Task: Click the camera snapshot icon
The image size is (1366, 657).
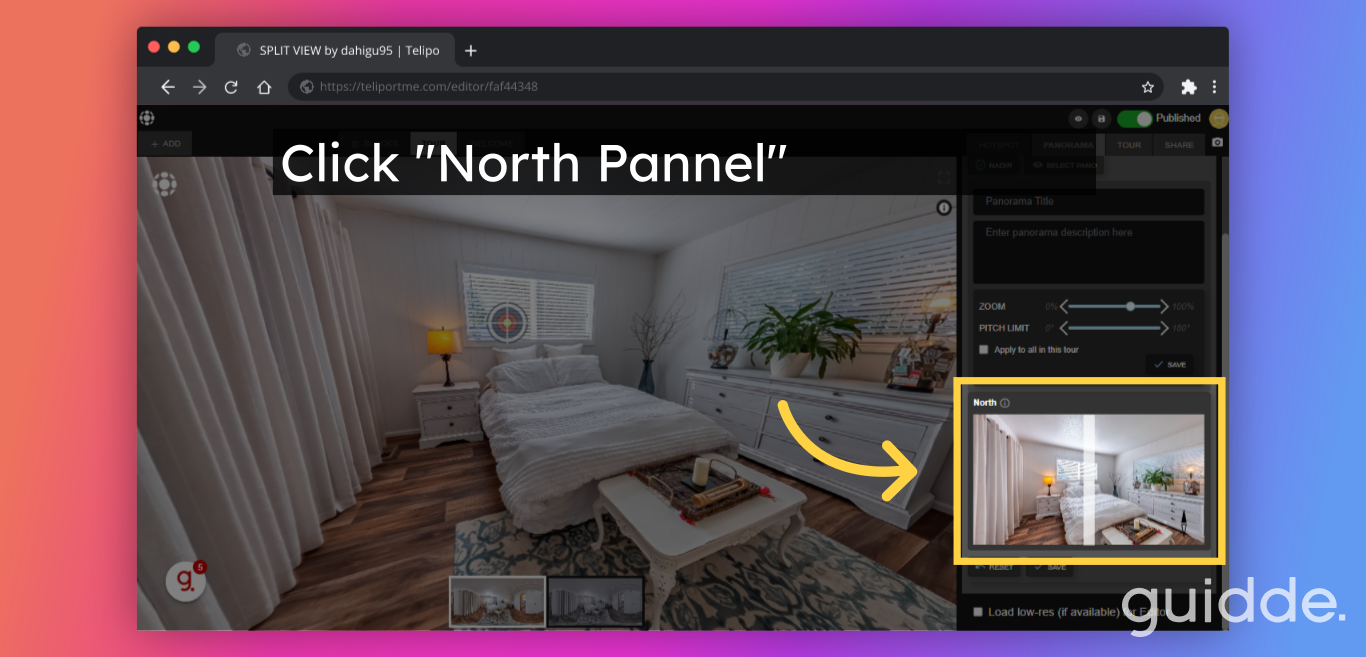Action: coord(1217,143)
